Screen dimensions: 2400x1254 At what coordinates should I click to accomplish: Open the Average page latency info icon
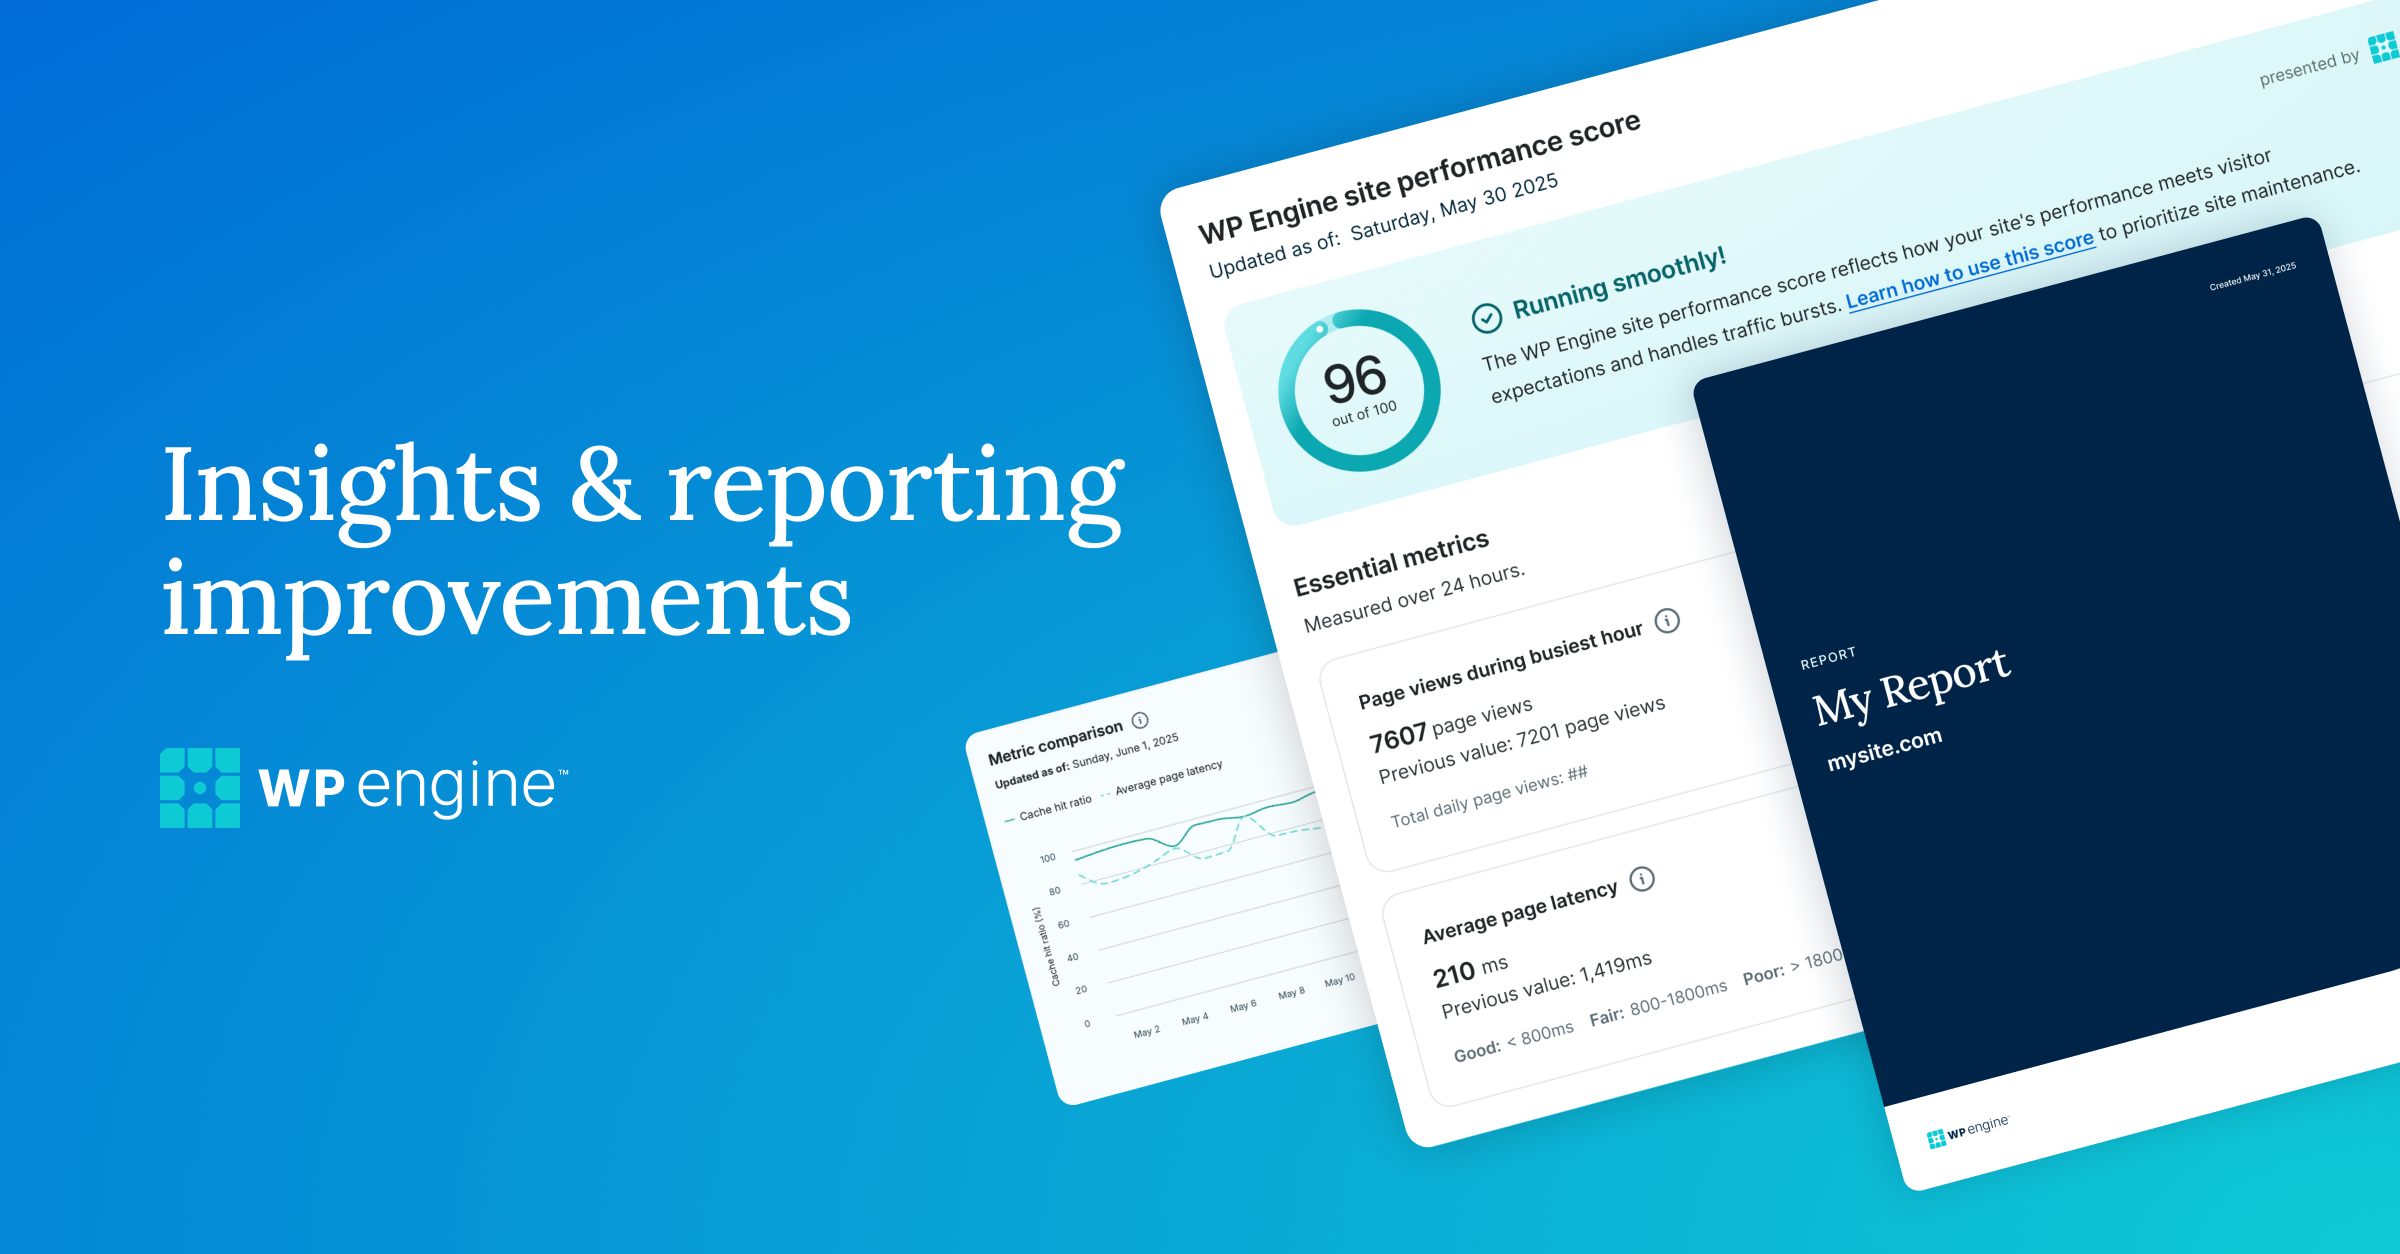(1643, 880)
